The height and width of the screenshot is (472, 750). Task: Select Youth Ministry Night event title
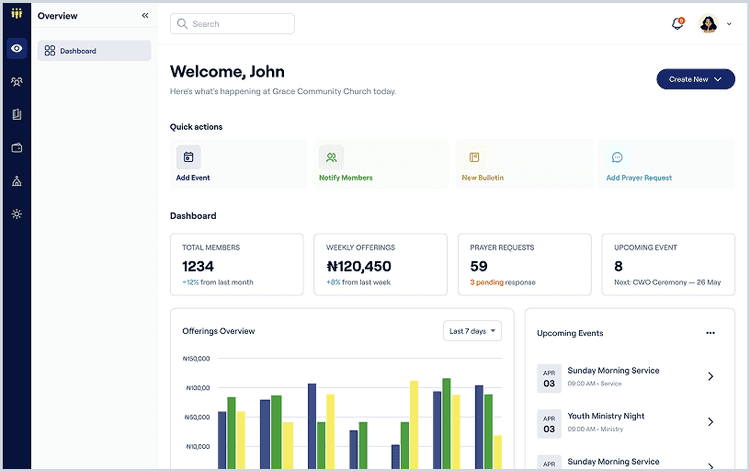606,416
